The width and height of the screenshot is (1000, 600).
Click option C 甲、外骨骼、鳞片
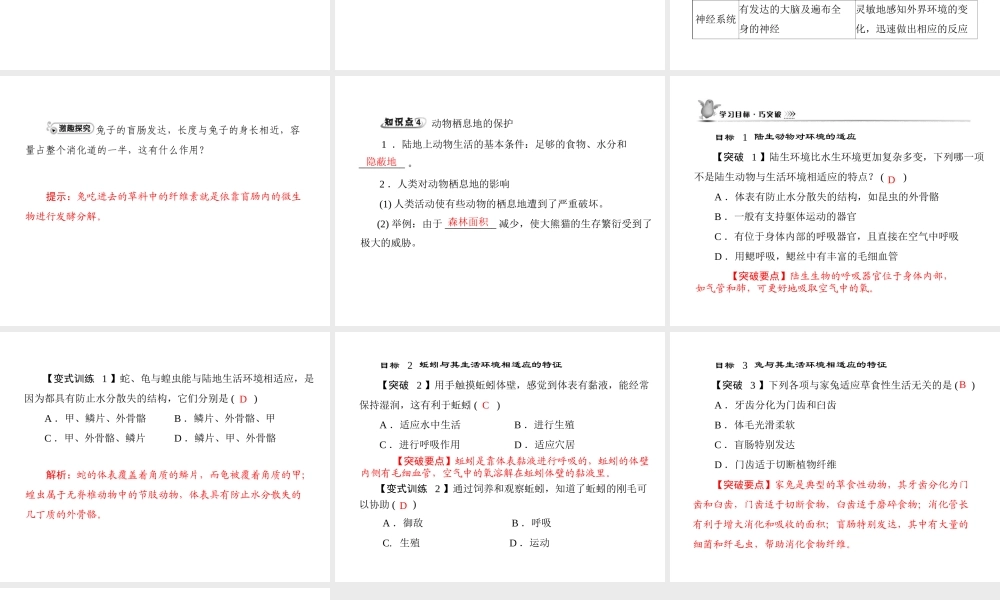pyautogui.click(x=96, y=438)
